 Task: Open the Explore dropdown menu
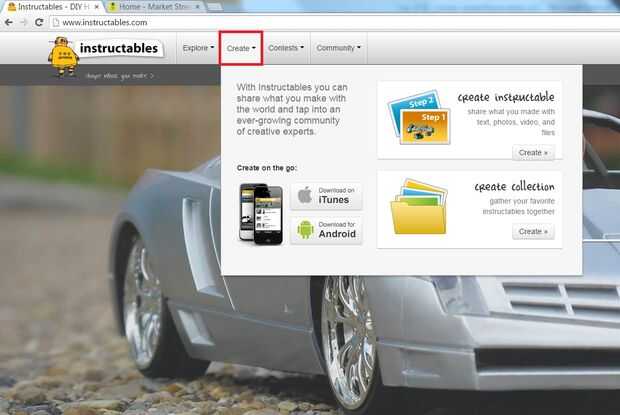[198, 48]
